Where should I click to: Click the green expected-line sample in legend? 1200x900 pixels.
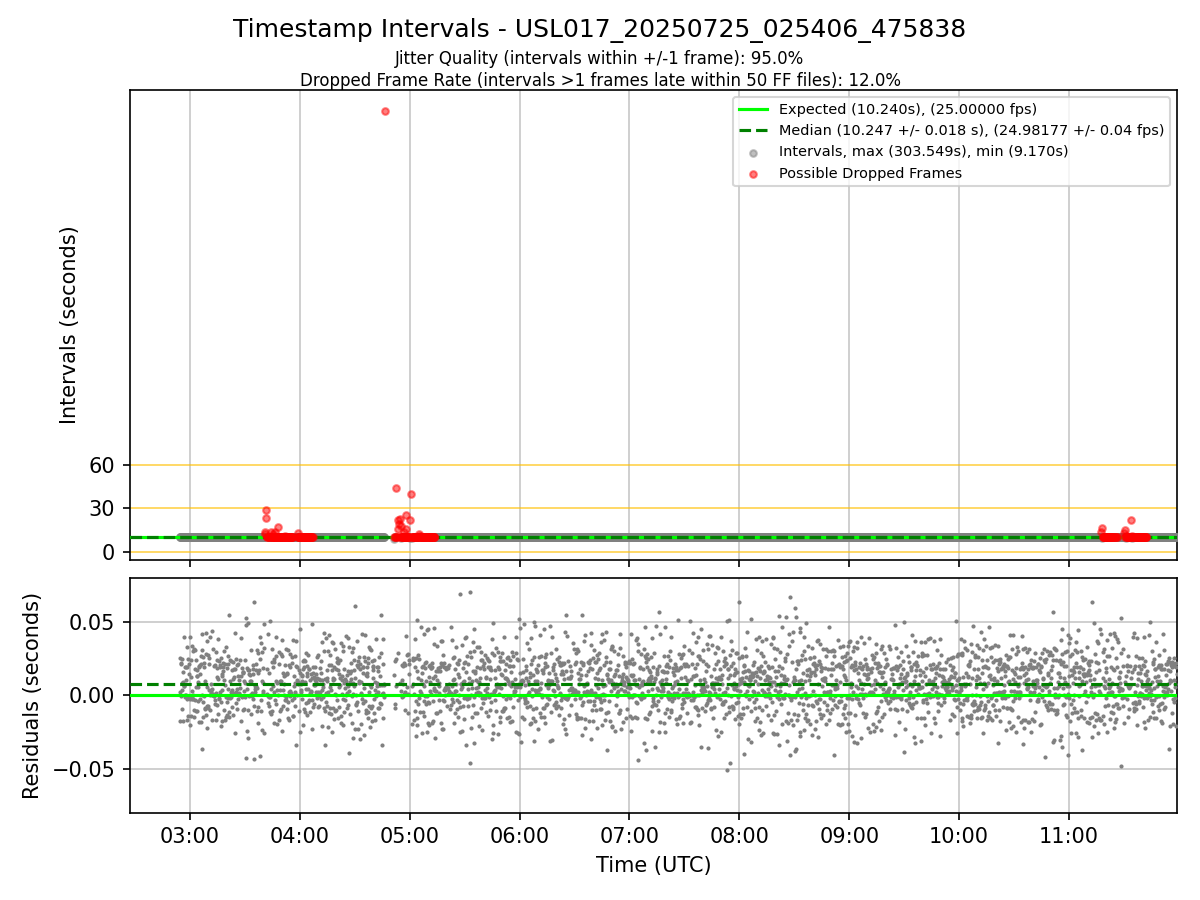pyautogui.click(x=754, y=109)
